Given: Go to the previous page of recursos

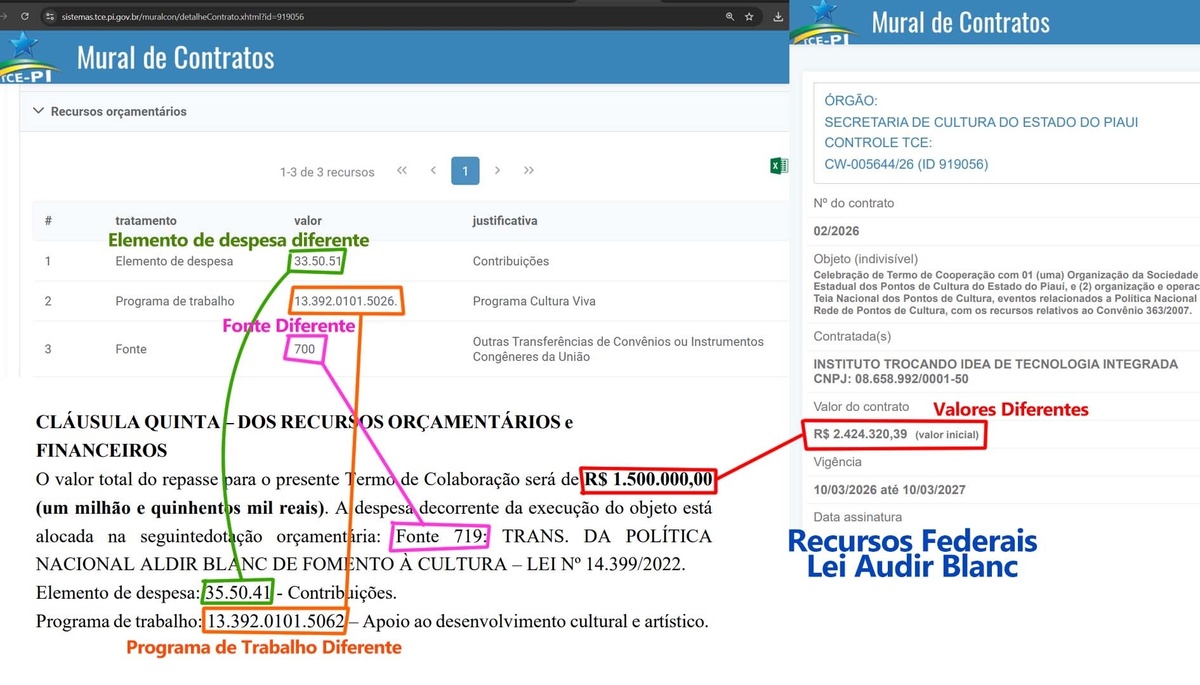Looking at the screenshot, I should click(x=433, y=171).
